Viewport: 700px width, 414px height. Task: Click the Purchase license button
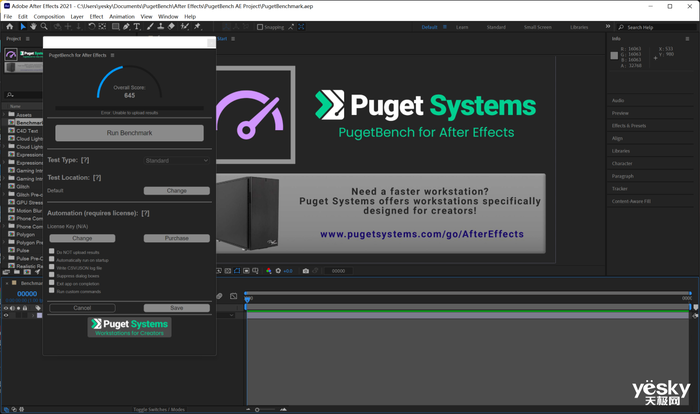(176, 238)
